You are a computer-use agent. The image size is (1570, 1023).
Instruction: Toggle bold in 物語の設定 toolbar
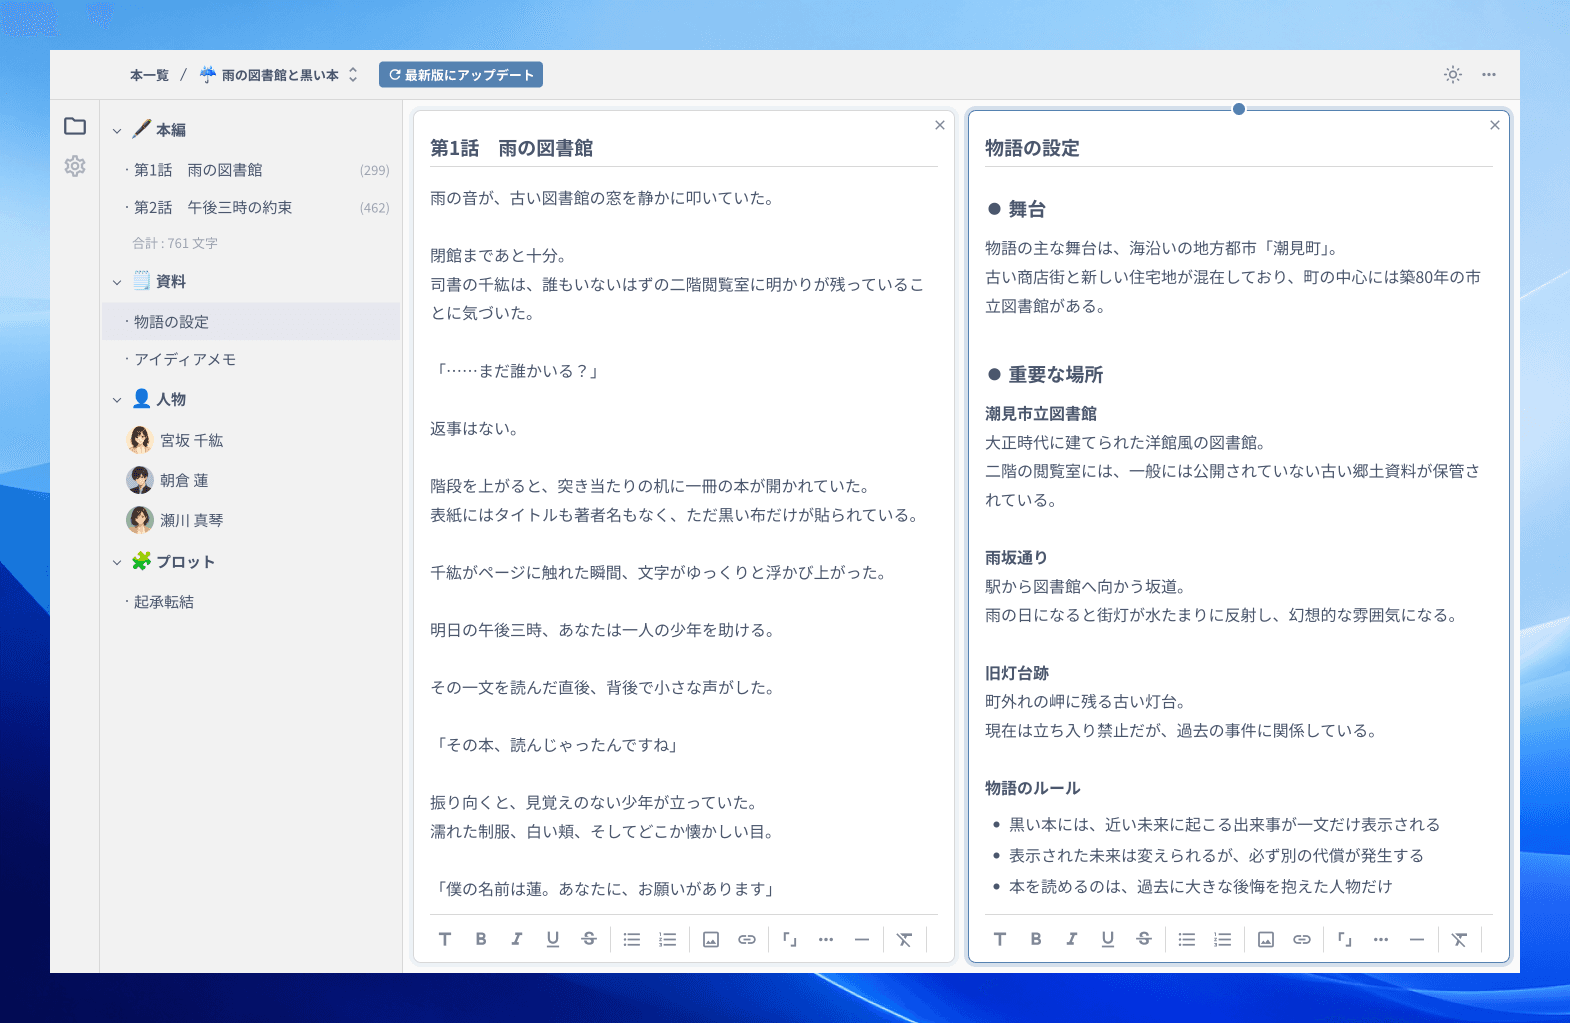click(1036, 939)
